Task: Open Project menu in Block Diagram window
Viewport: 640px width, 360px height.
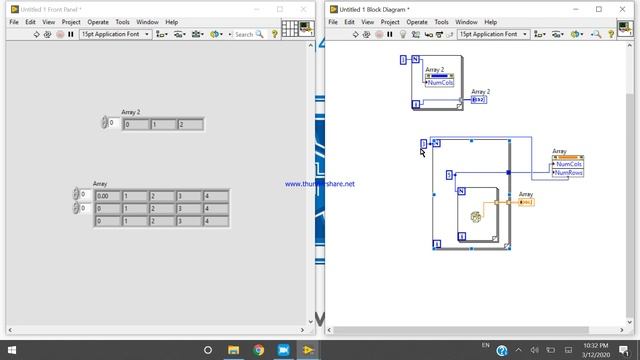Action: [390, 22]
